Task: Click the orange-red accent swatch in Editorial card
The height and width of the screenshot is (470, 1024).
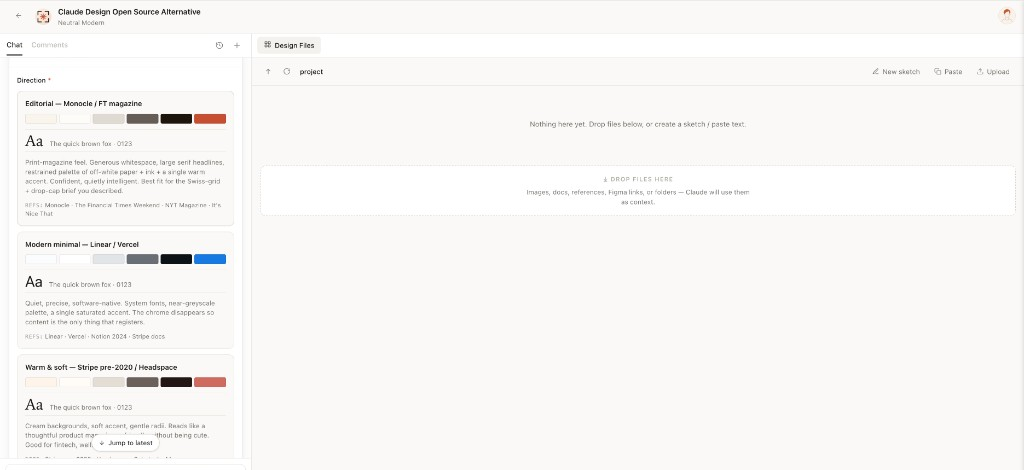Action: (210, 119)
